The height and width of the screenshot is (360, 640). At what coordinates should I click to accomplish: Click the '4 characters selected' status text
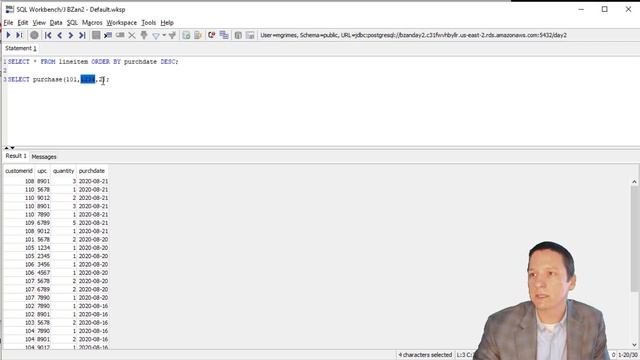[x=425, y=355]
